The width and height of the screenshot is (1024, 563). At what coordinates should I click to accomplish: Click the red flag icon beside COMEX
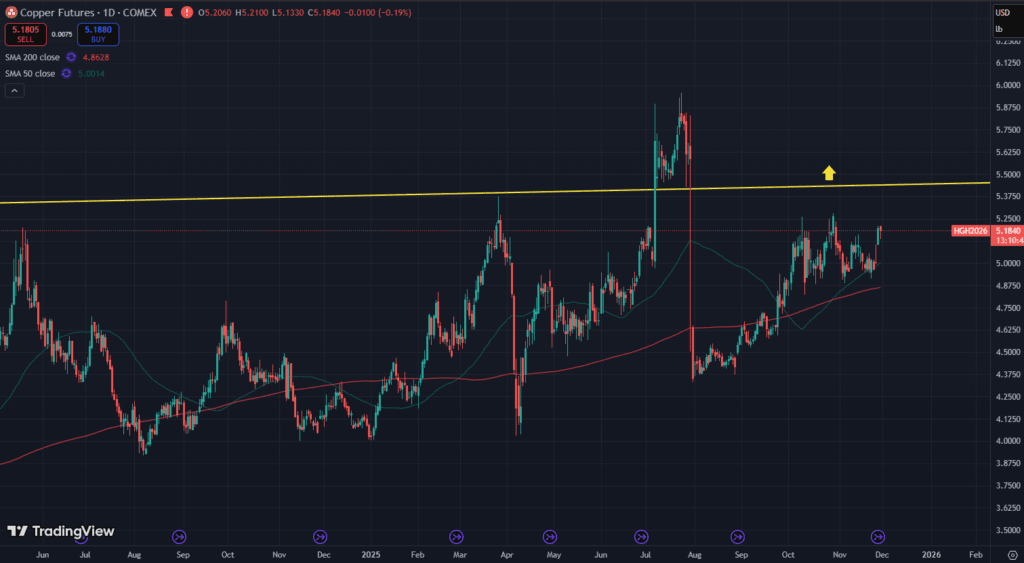[x=170, y=13]
